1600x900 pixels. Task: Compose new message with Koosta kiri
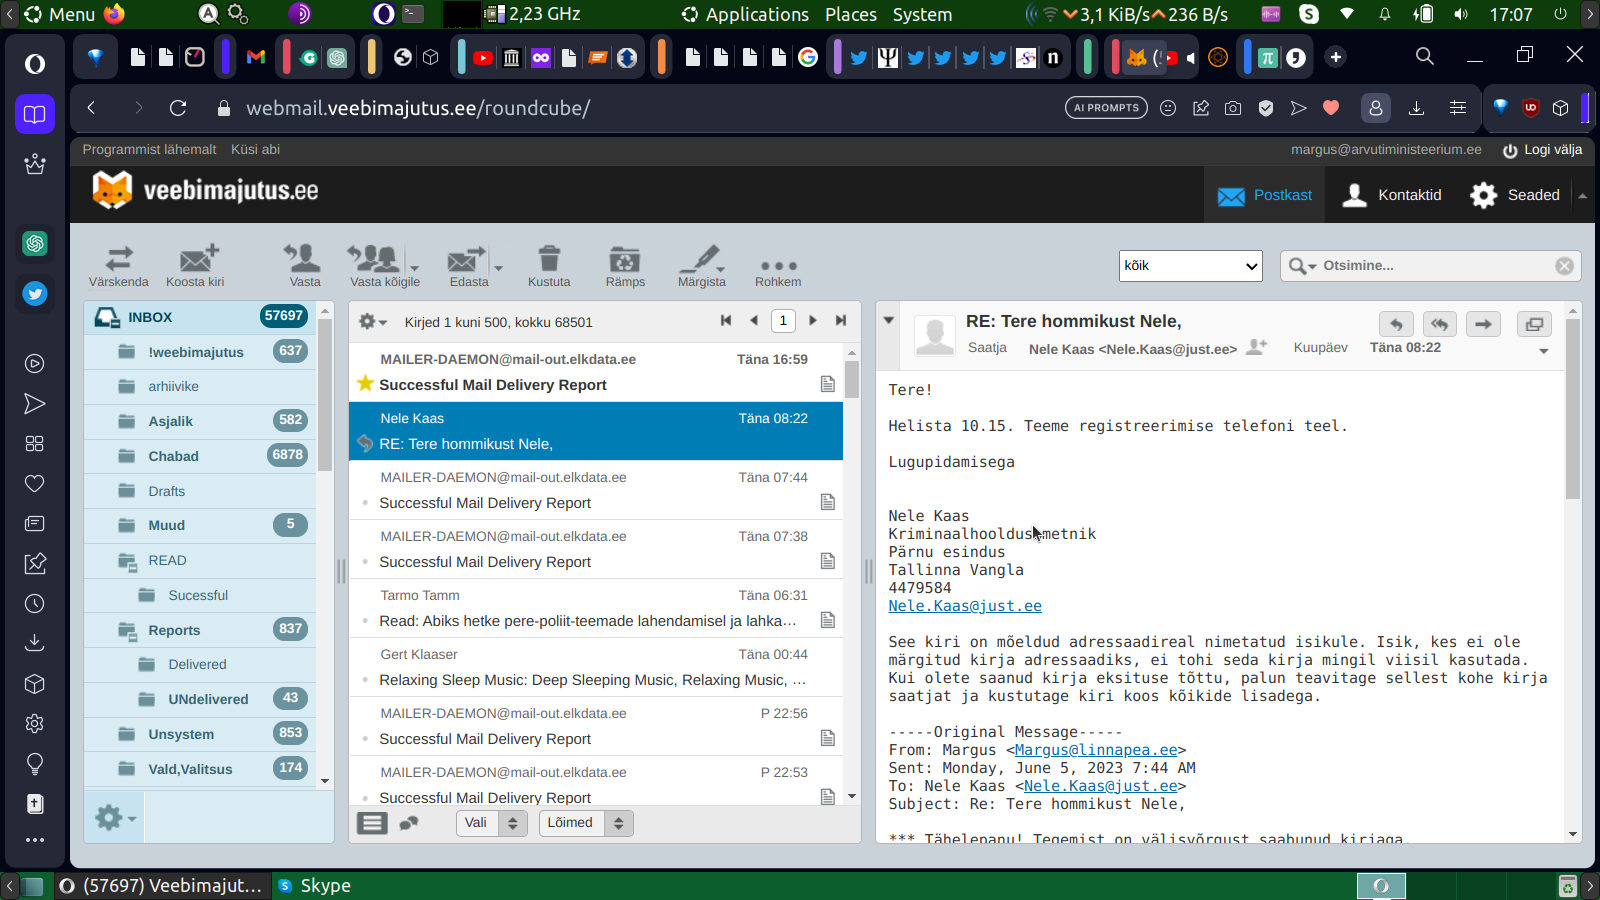click(196, 259)
